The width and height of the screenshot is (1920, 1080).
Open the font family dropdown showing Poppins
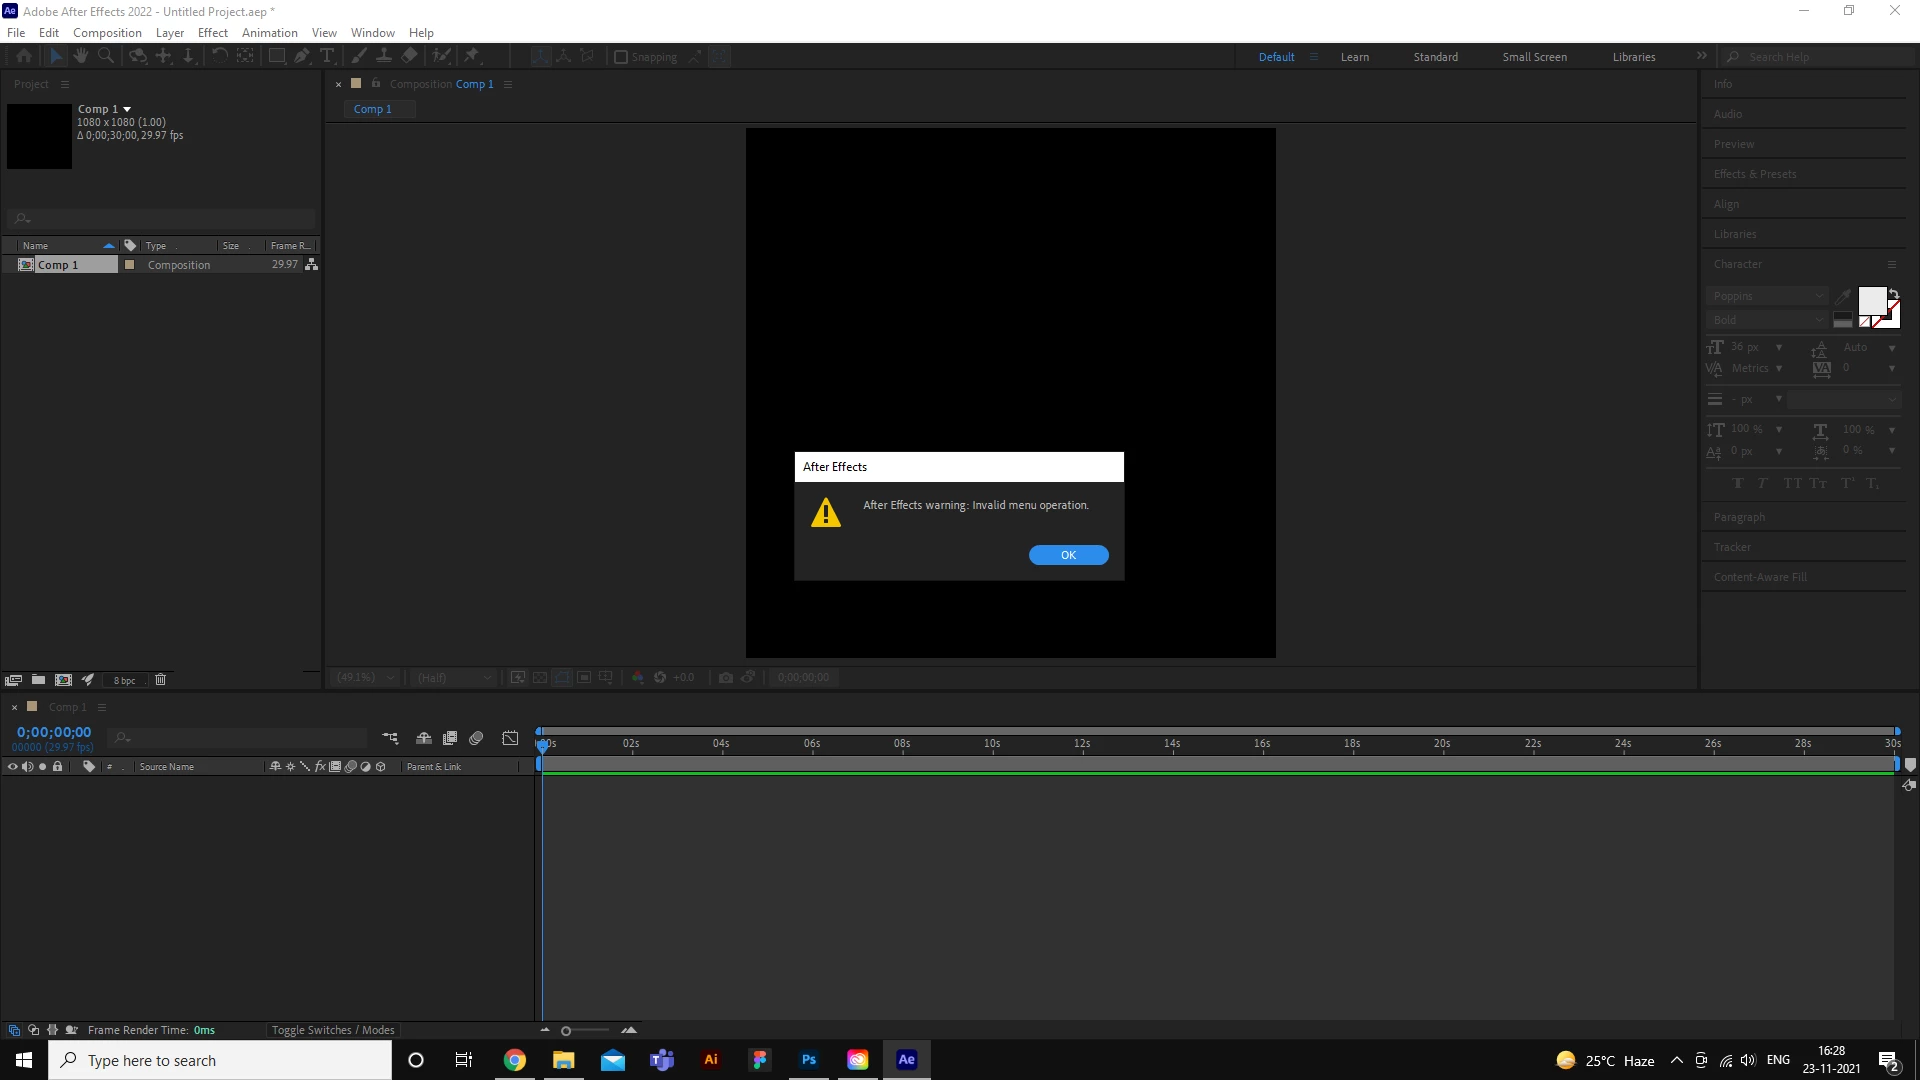1767,296
